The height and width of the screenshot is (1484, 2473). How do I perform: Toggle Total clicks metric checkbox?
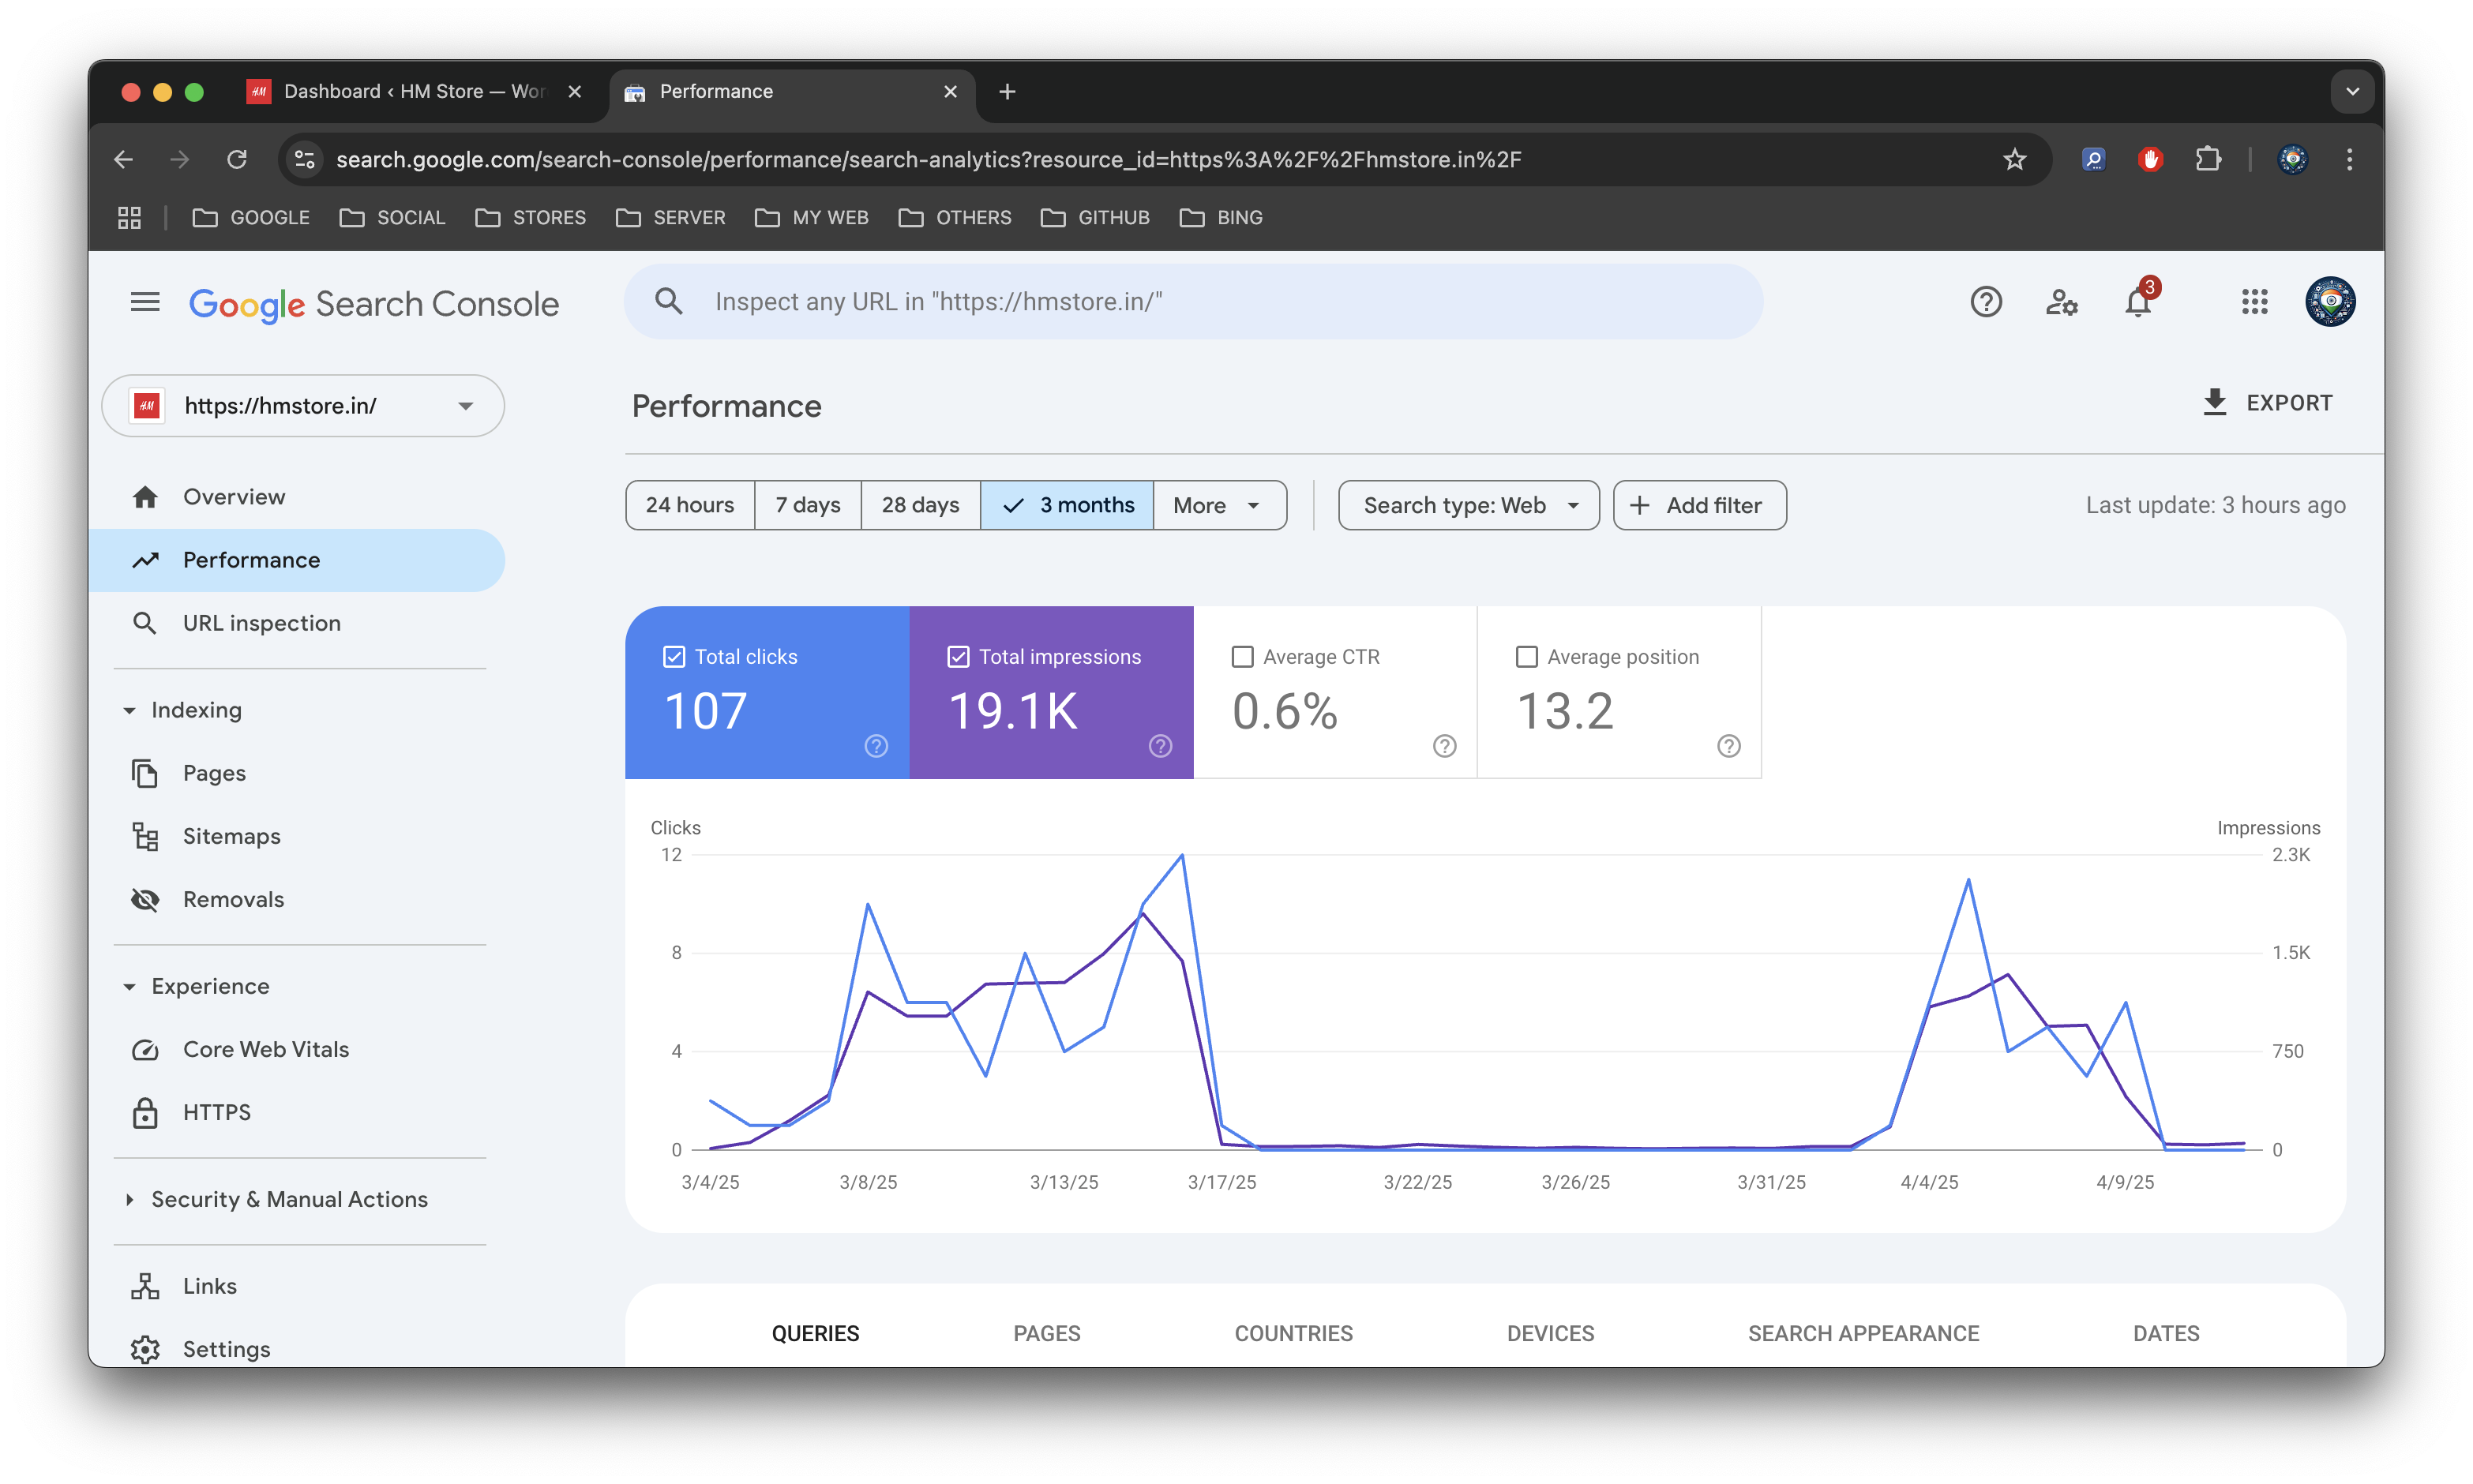(x=674, y=657)
